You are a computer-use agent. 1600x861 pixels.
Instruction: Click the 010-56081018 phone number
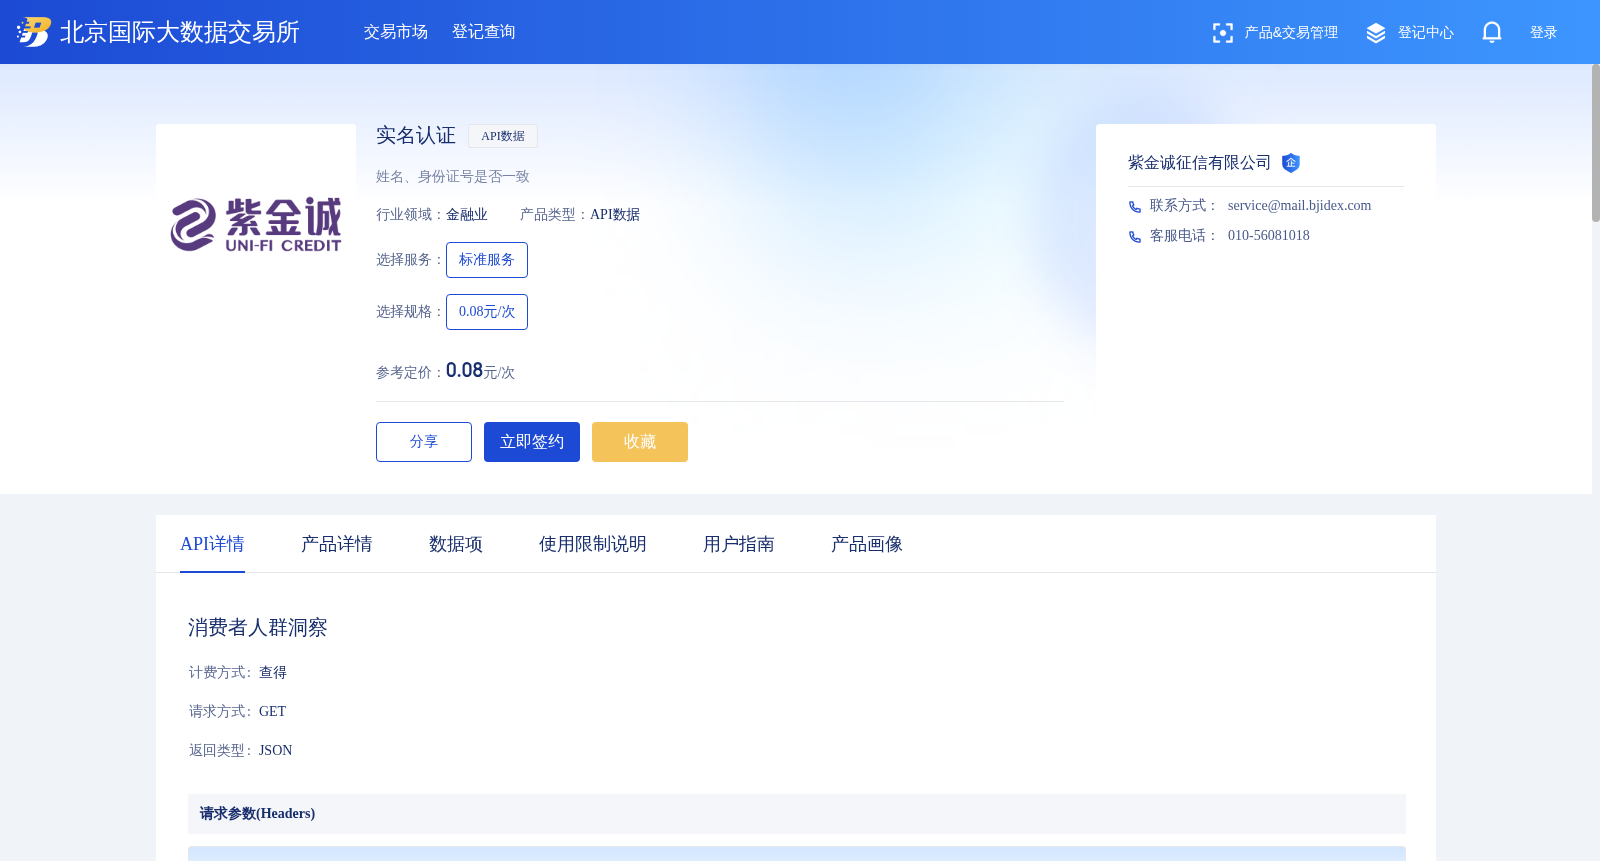click(1268, 236)
